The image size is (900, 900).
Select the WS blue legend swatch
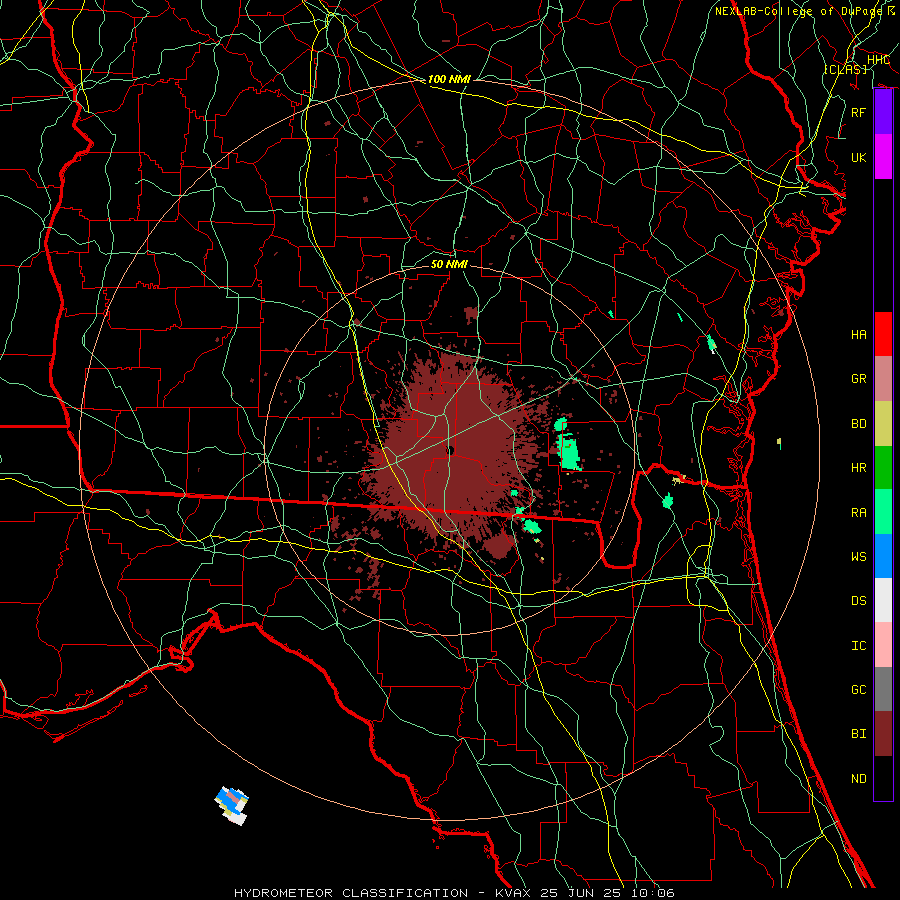click(x=883, y=556)
